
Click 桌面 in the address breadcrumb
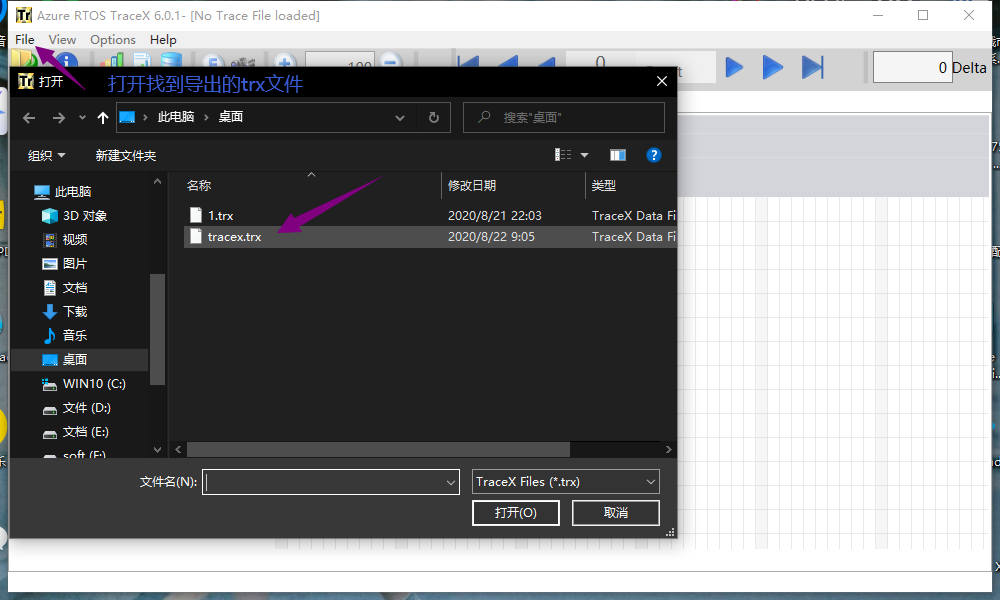pos(230,117)
